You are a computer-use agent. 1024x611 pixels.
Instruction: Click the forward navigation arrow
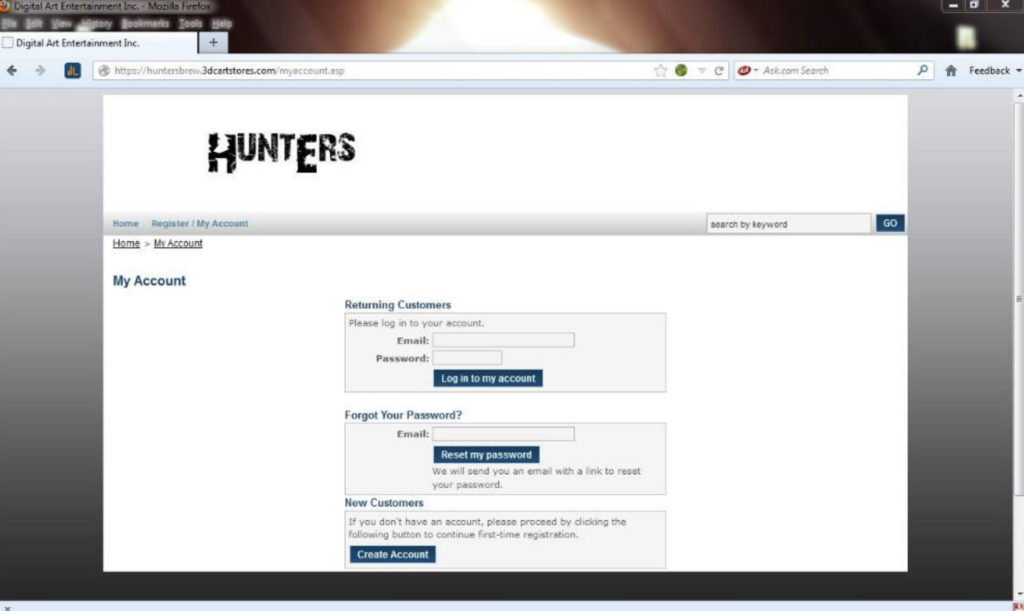(x=38, y=70)
